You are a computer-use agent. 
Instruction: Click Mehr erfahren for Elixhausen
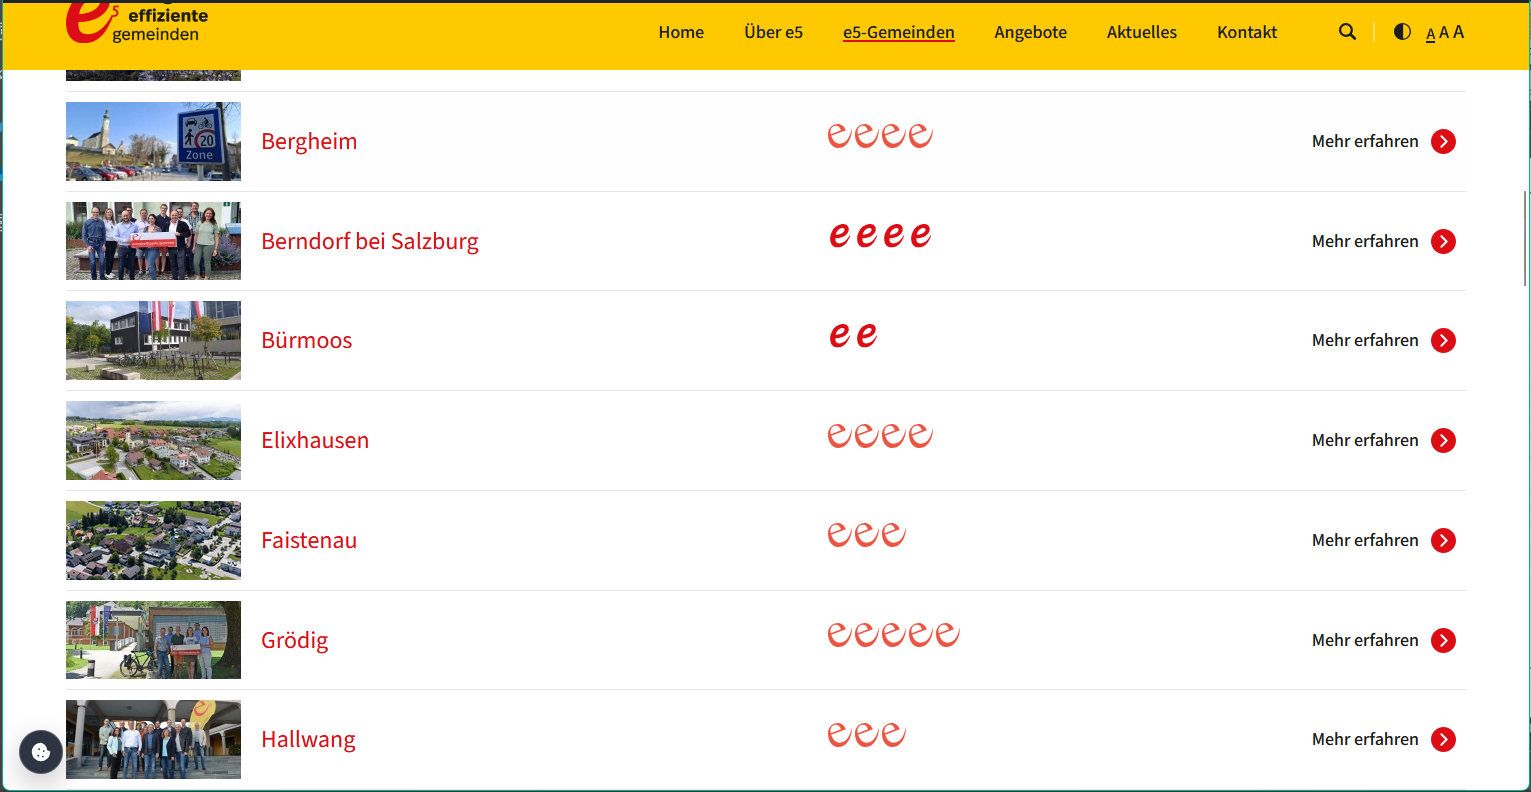click(1364, 441)
